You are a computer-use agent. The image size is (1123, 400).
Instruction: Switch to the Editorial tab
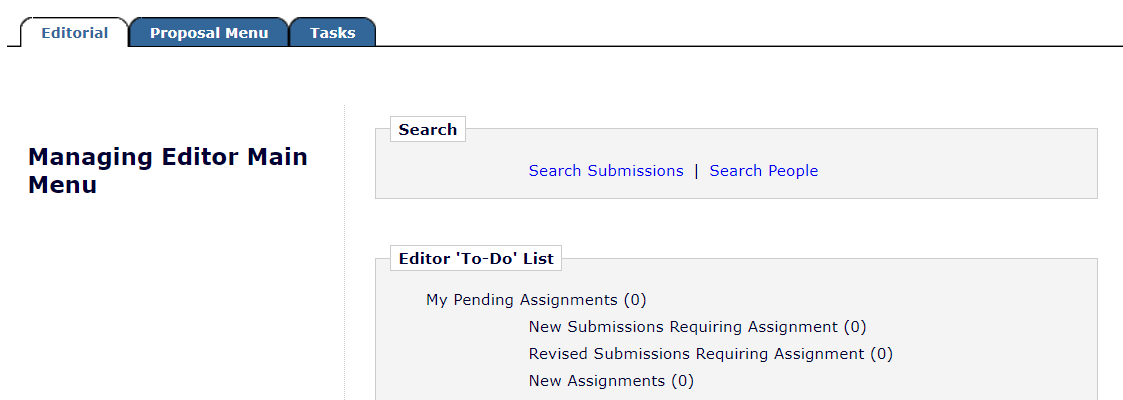(75, 33)
